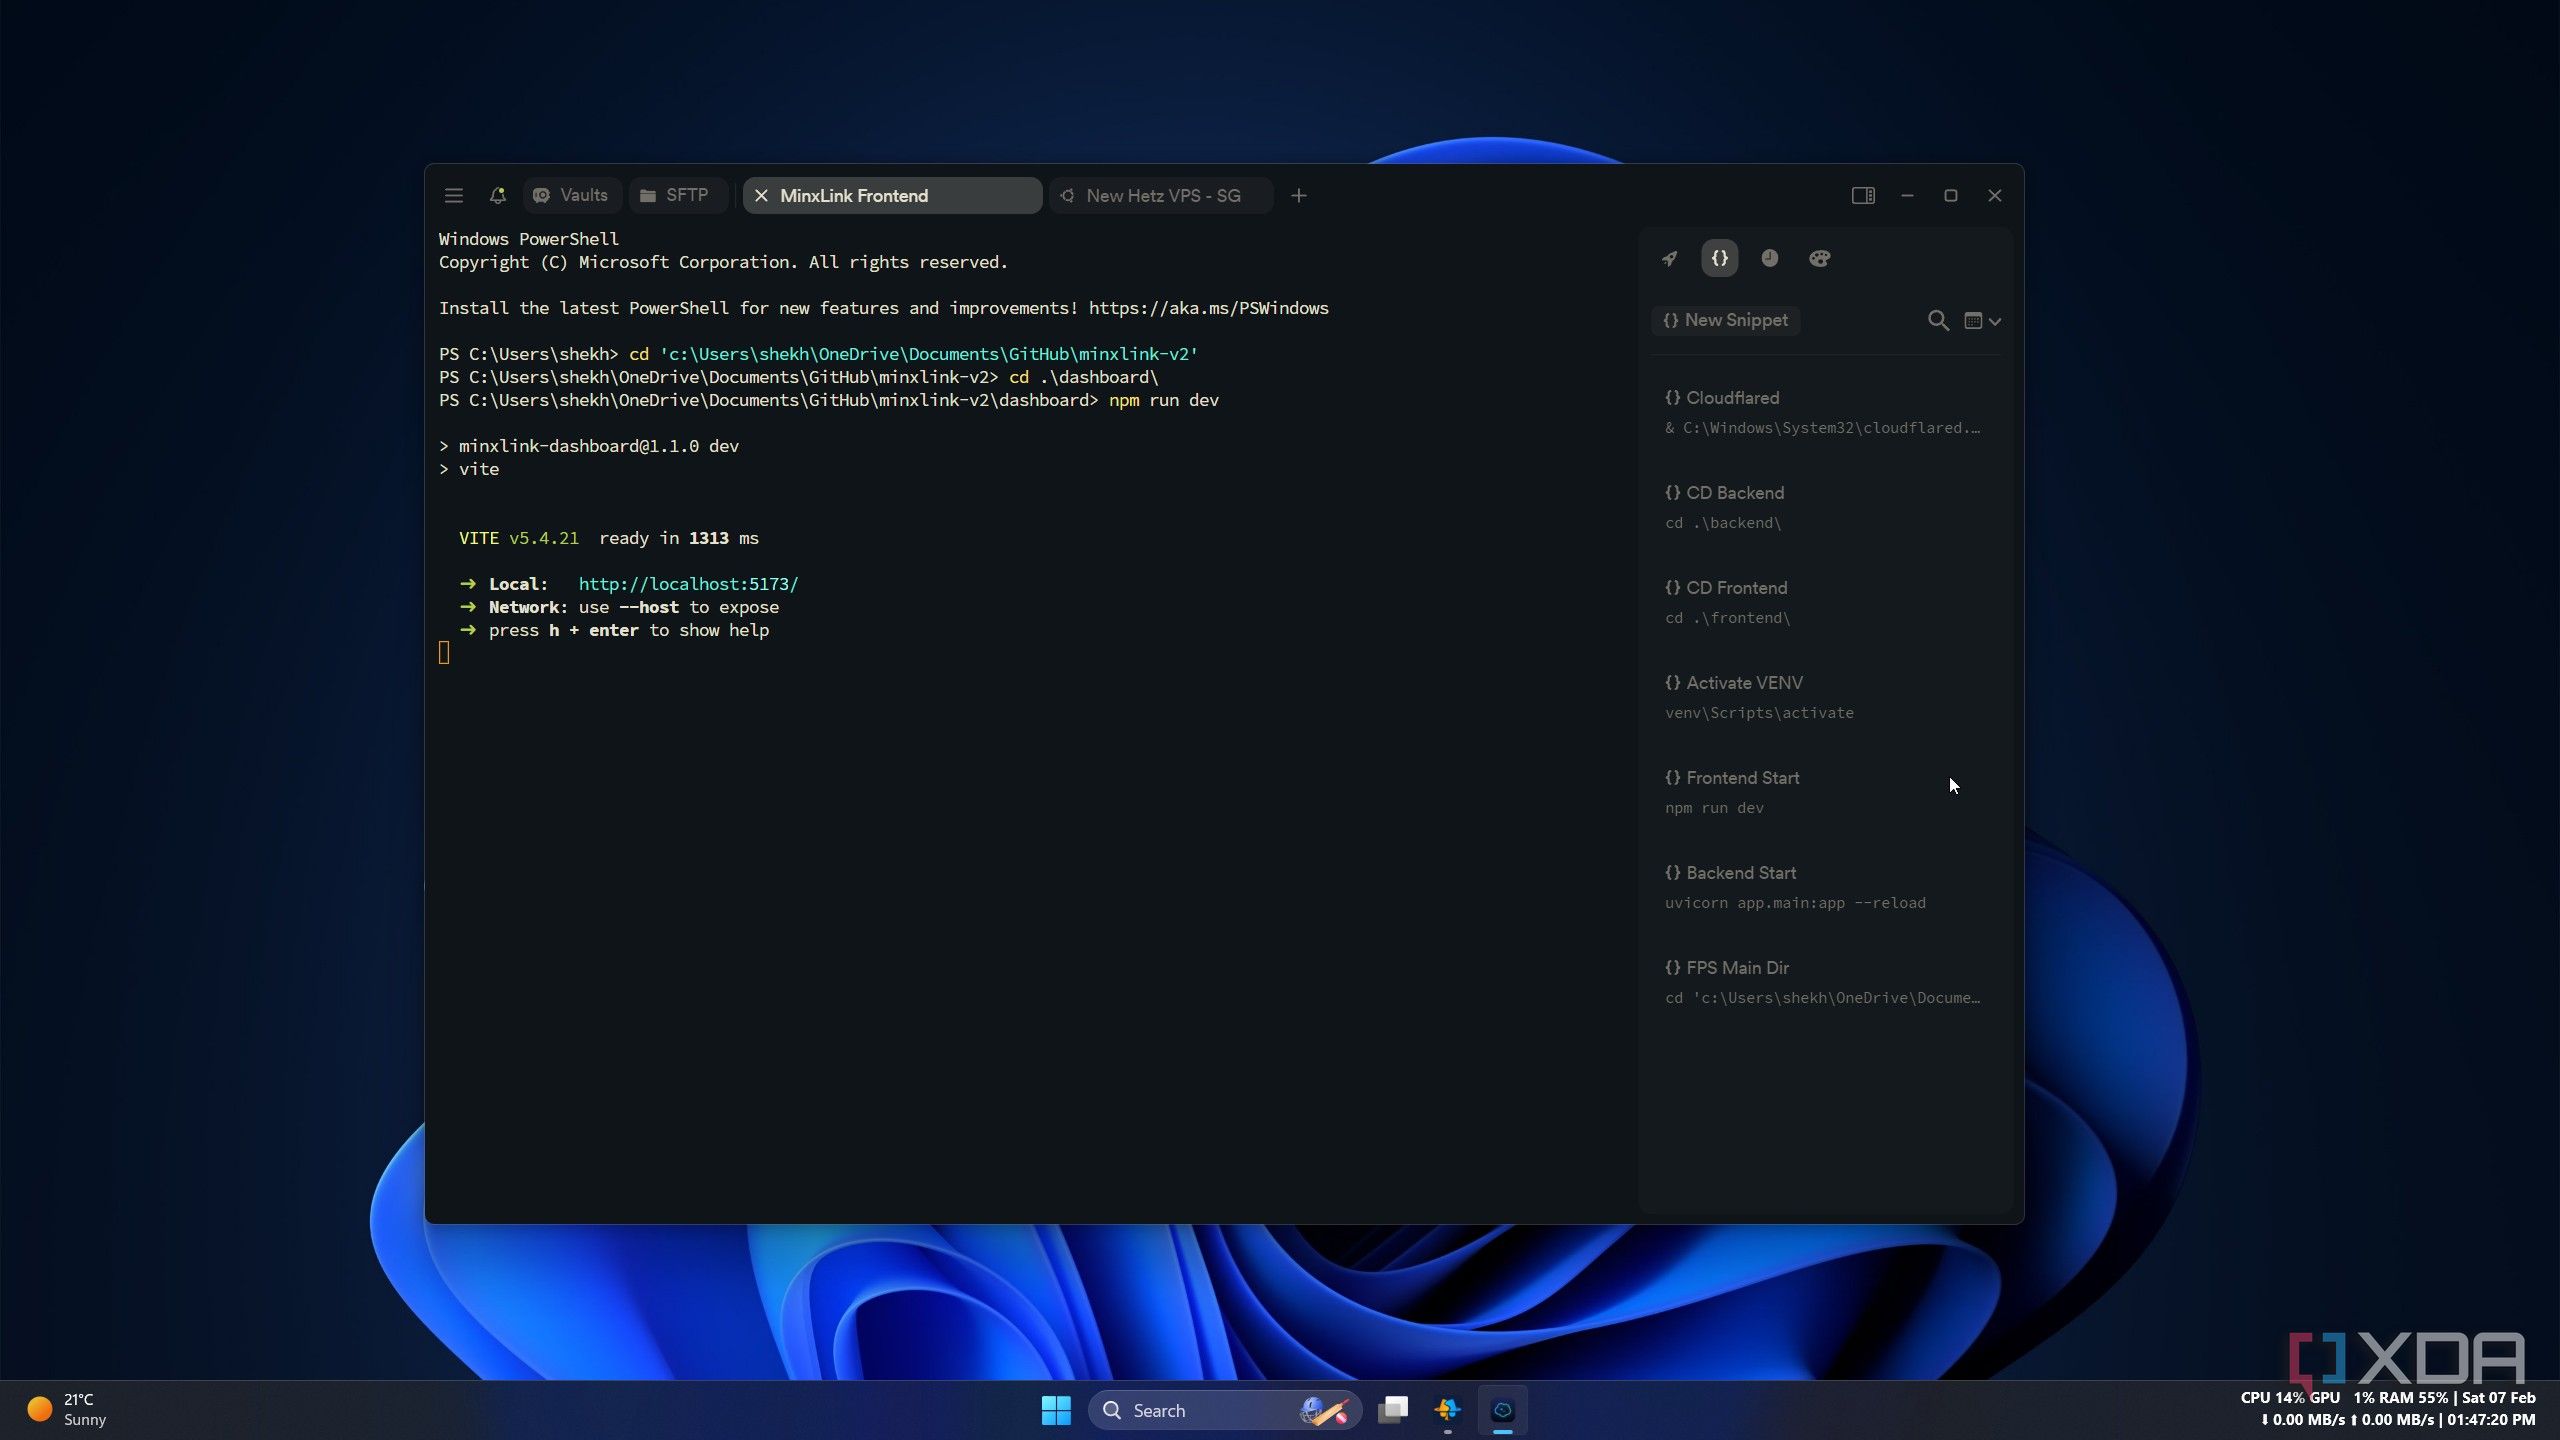Open the New Hetz VPS - SG tab
The height and width of the screenshot is (1440, 2560).
1160,196
